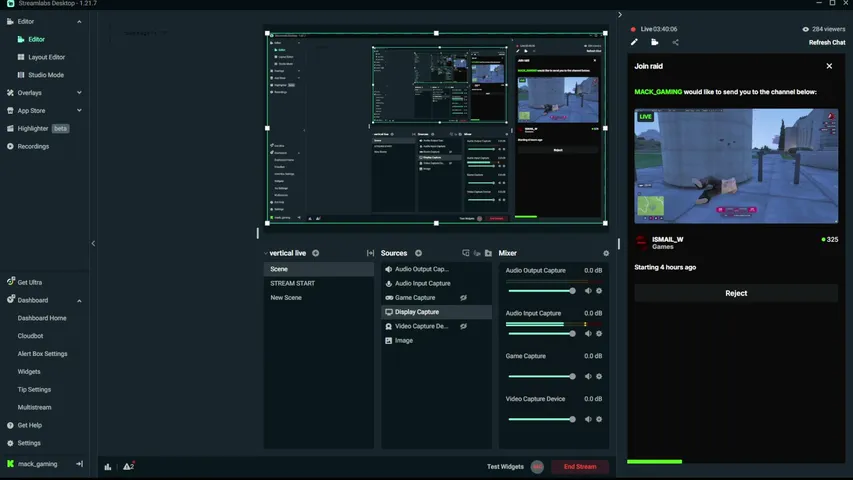Open Cloudbot page
Image resolution: width=853 pixels, height=480 pixels.
[x=30, y=336]
